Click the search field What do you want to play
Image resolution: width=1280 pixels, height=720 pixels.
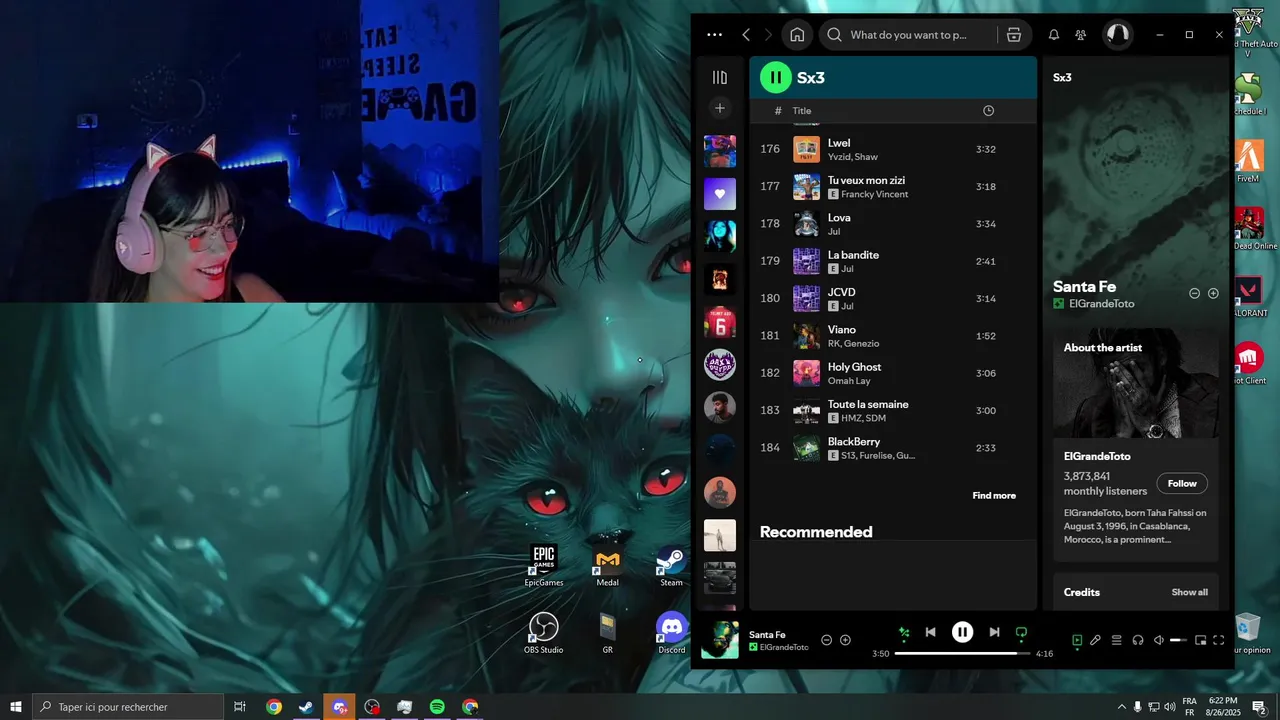coord(908,34)
